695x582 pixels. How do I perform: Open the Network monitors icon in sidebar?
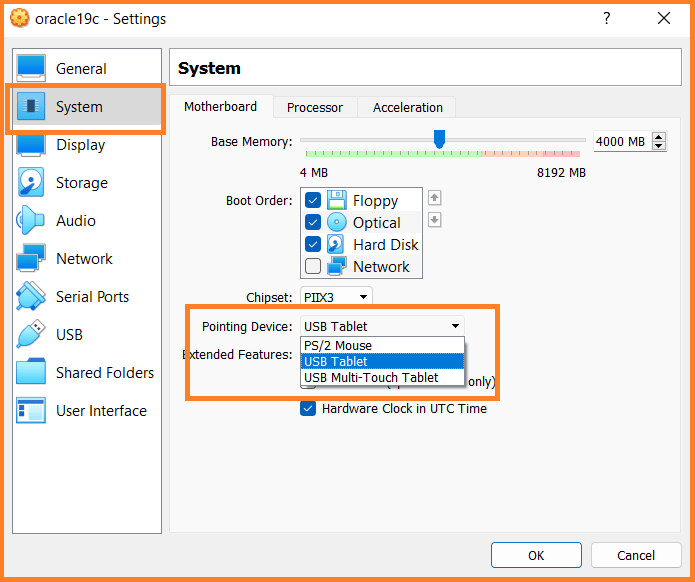click(30, 258)
